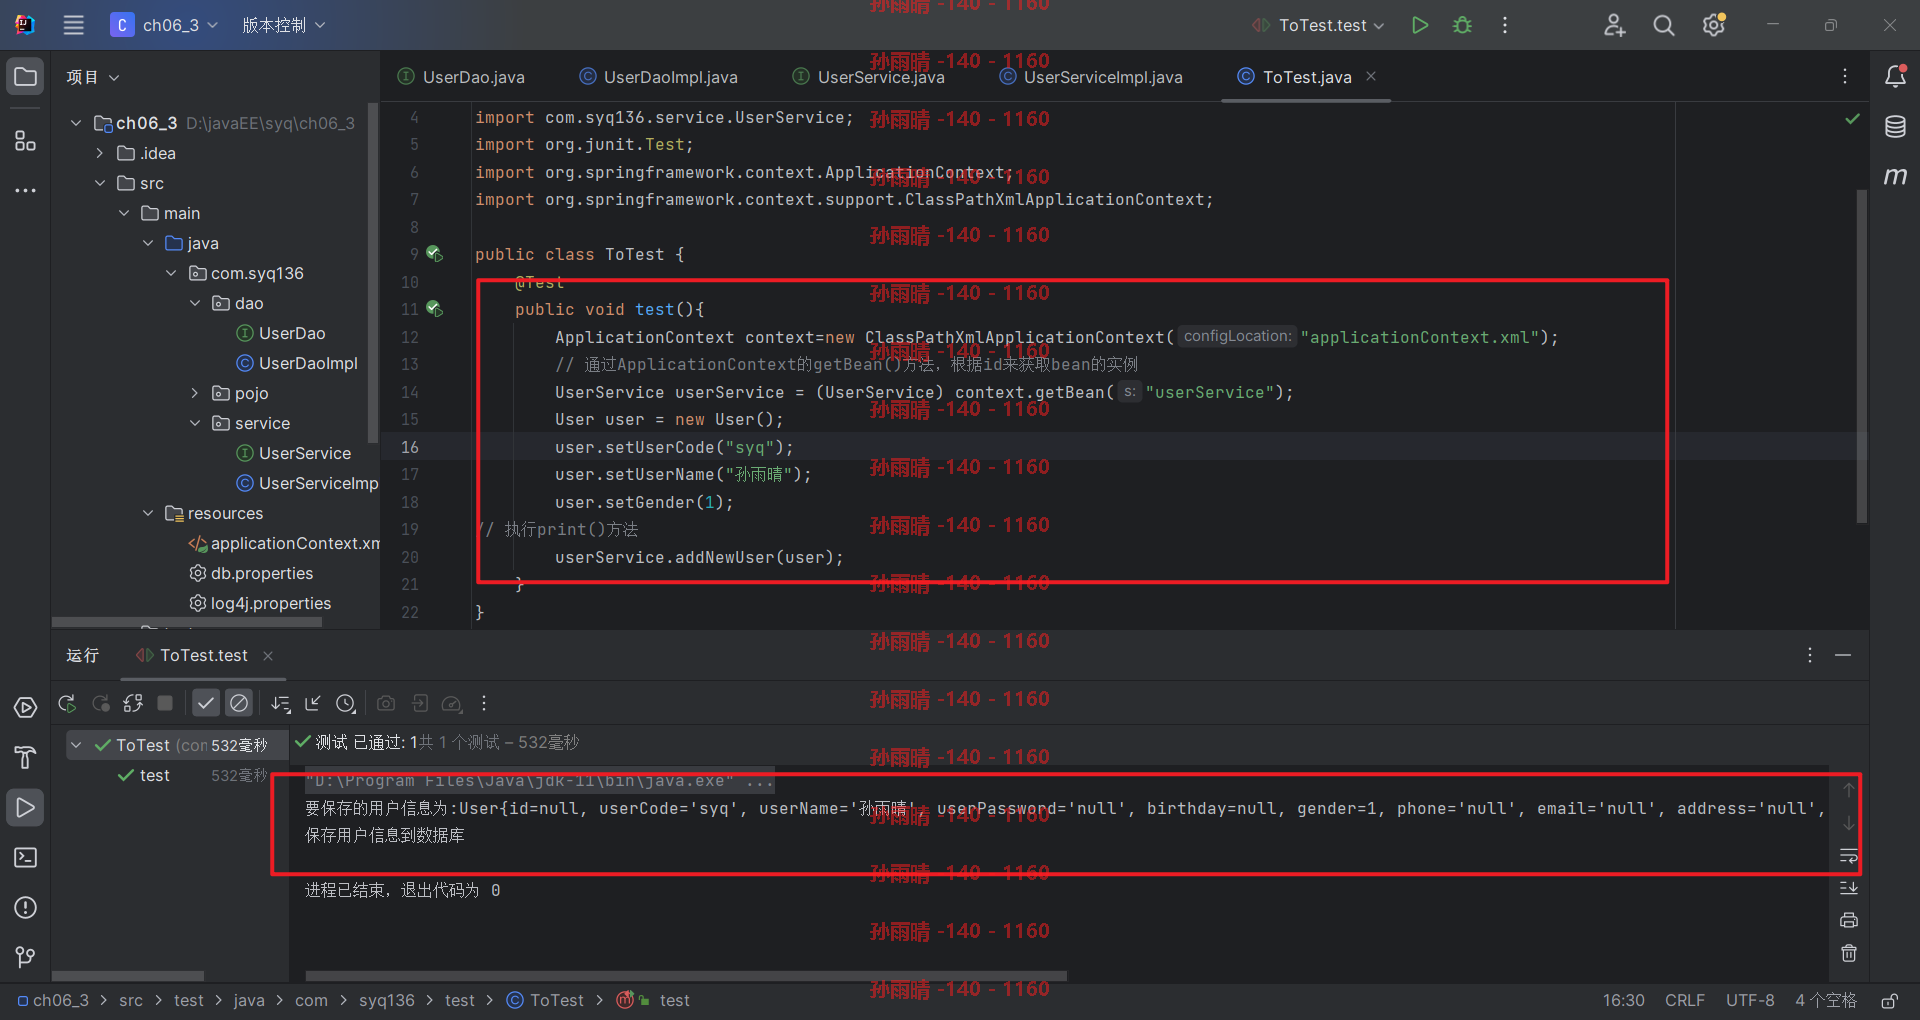Click editor vertical scrollbar

pos(1861,356)
